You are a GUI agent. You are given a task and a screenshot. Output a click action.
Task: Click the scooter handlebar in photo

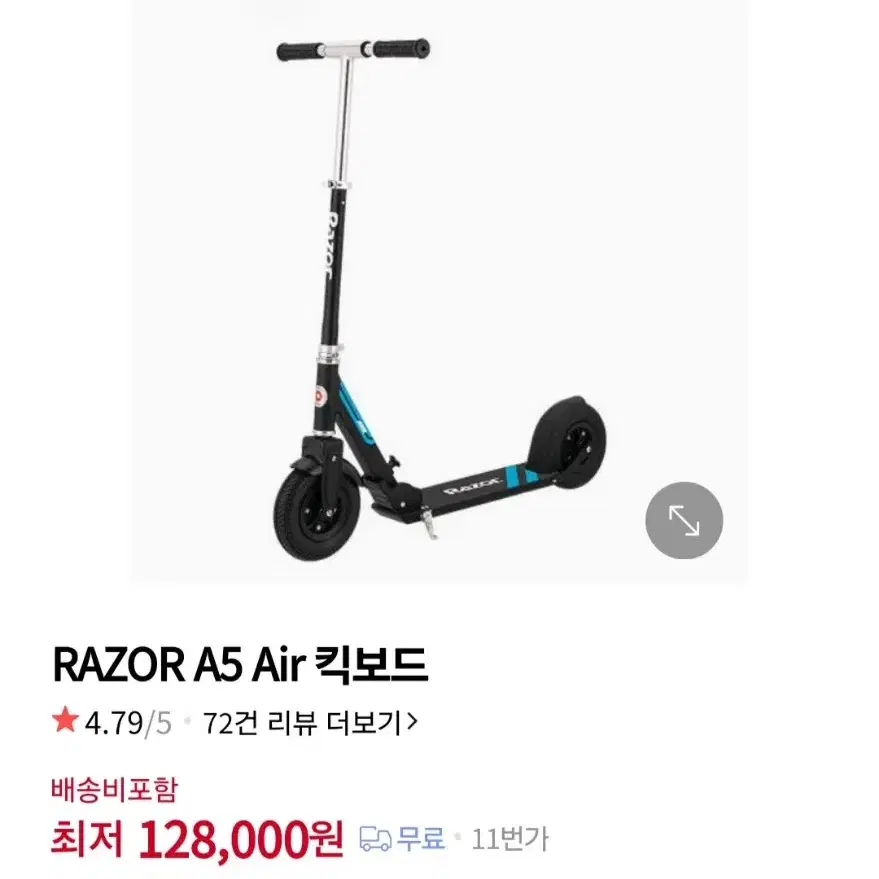353,50
